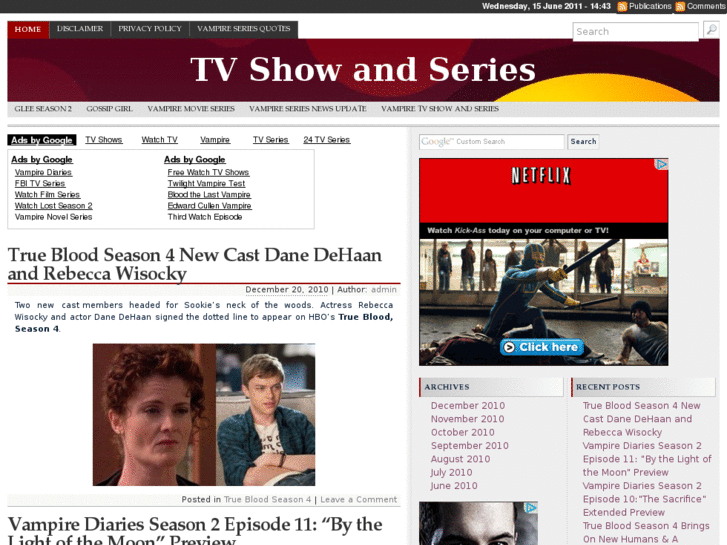Open the PRIVACY POLICY page

(x=150, y=29)
